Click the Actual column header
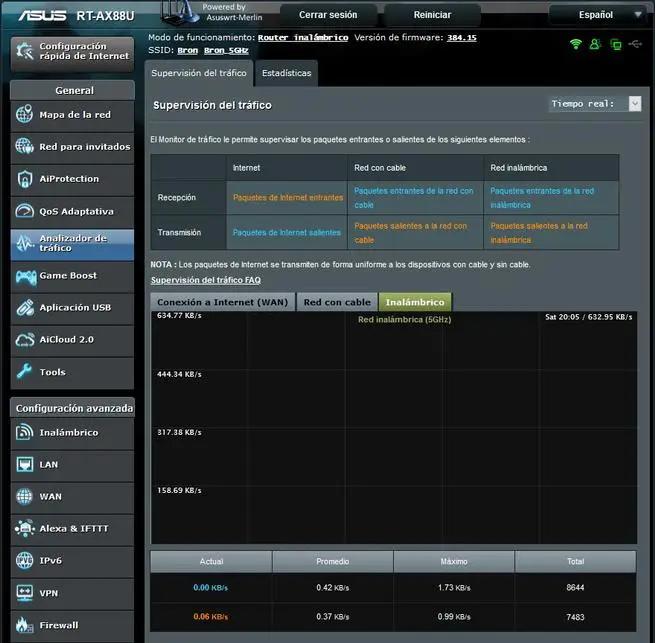Screen dimensions: 655x643 [211, 562]
